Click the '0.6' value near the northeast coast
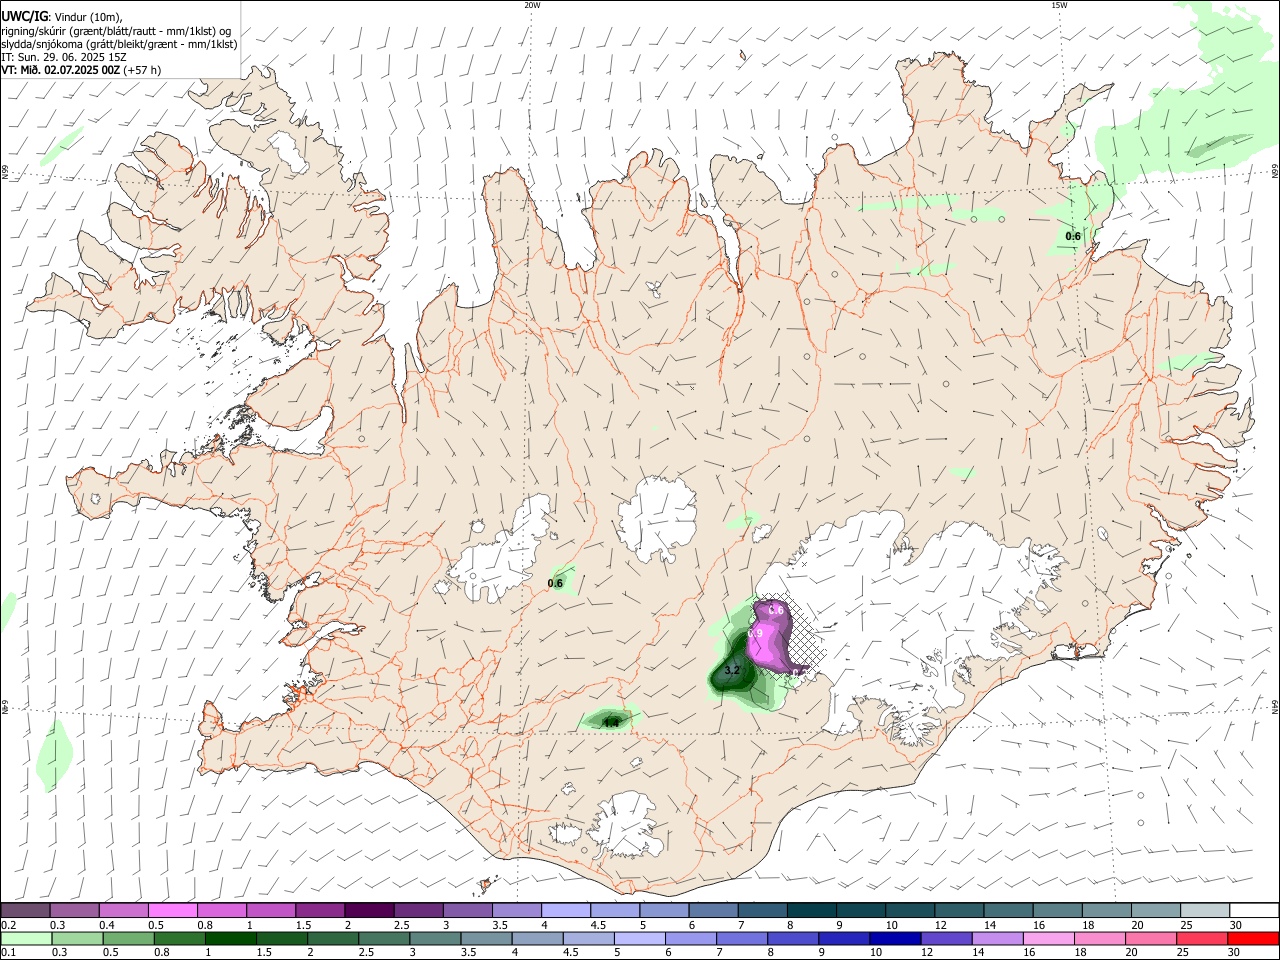The image size is (1280, 960). coord(1073,236)
